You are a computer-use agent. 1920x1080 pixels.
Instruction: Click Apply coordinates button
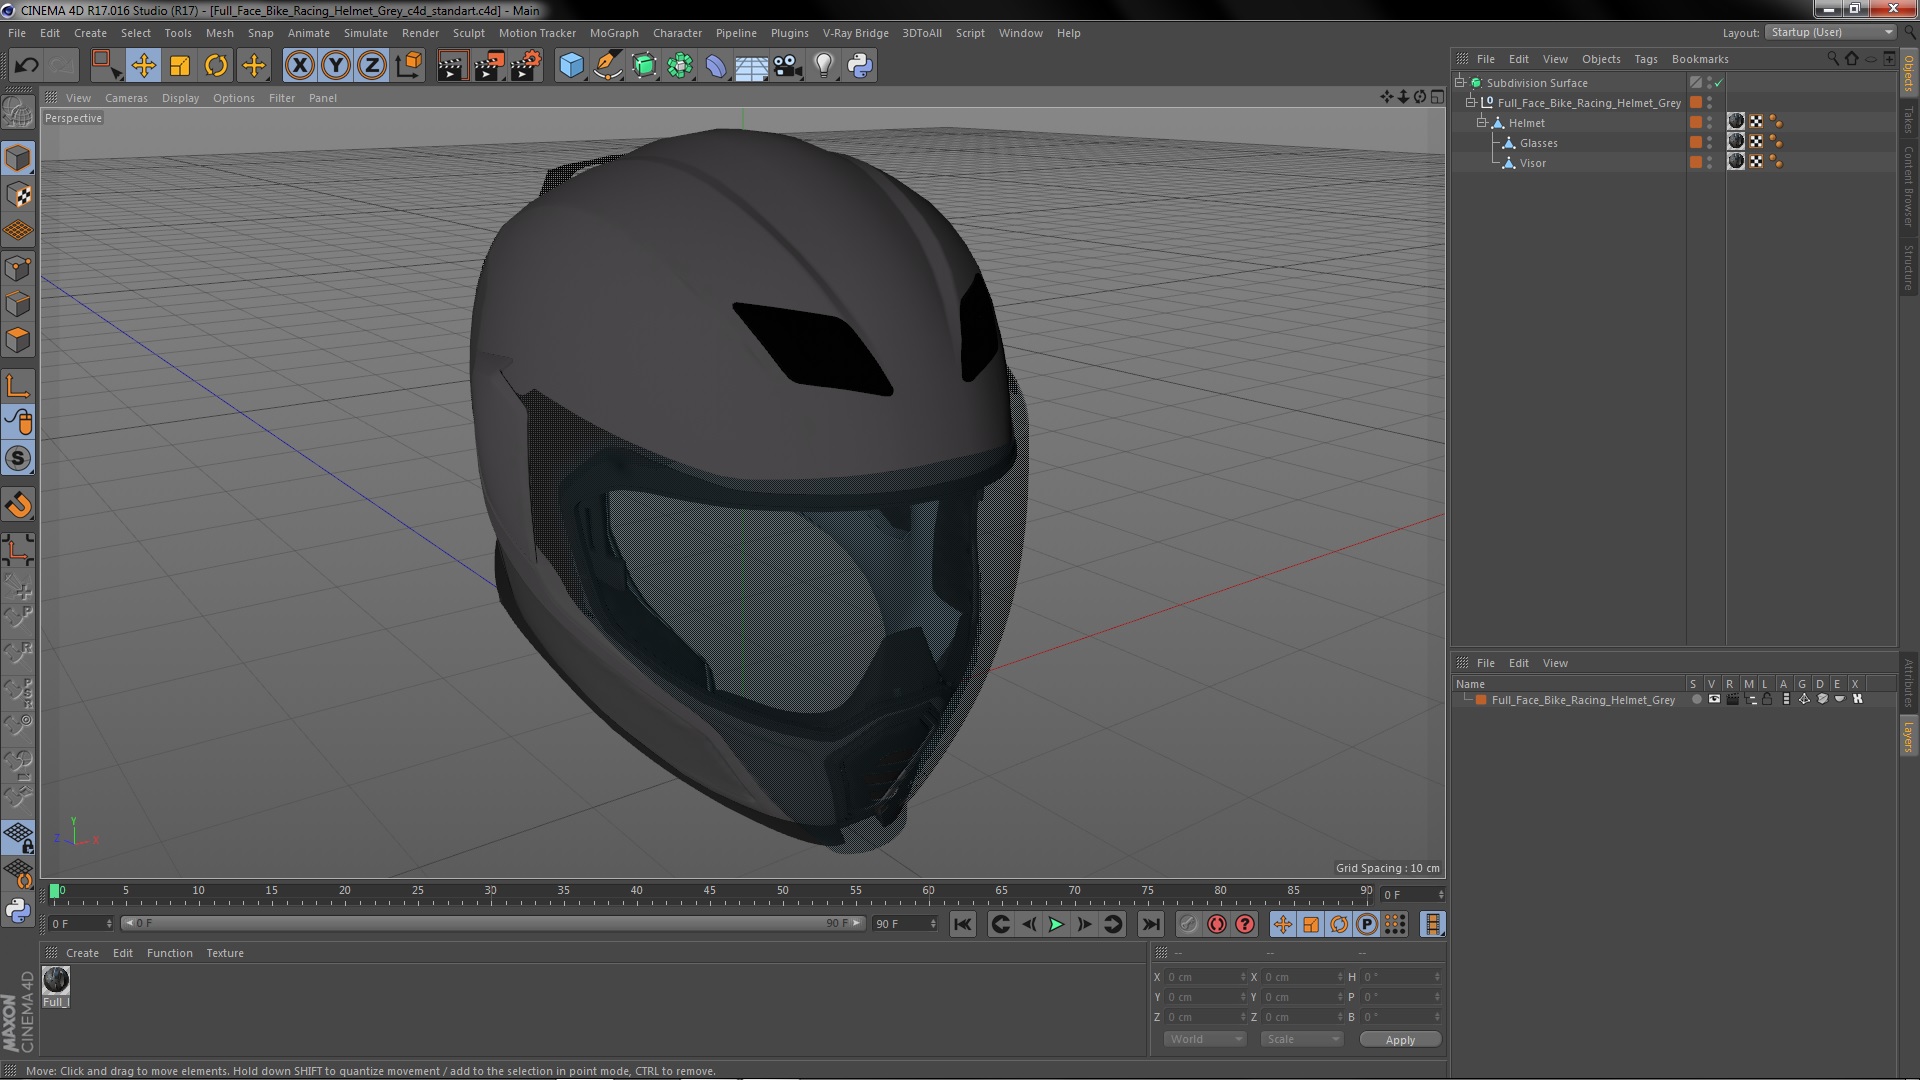tap(1400, 1039)
